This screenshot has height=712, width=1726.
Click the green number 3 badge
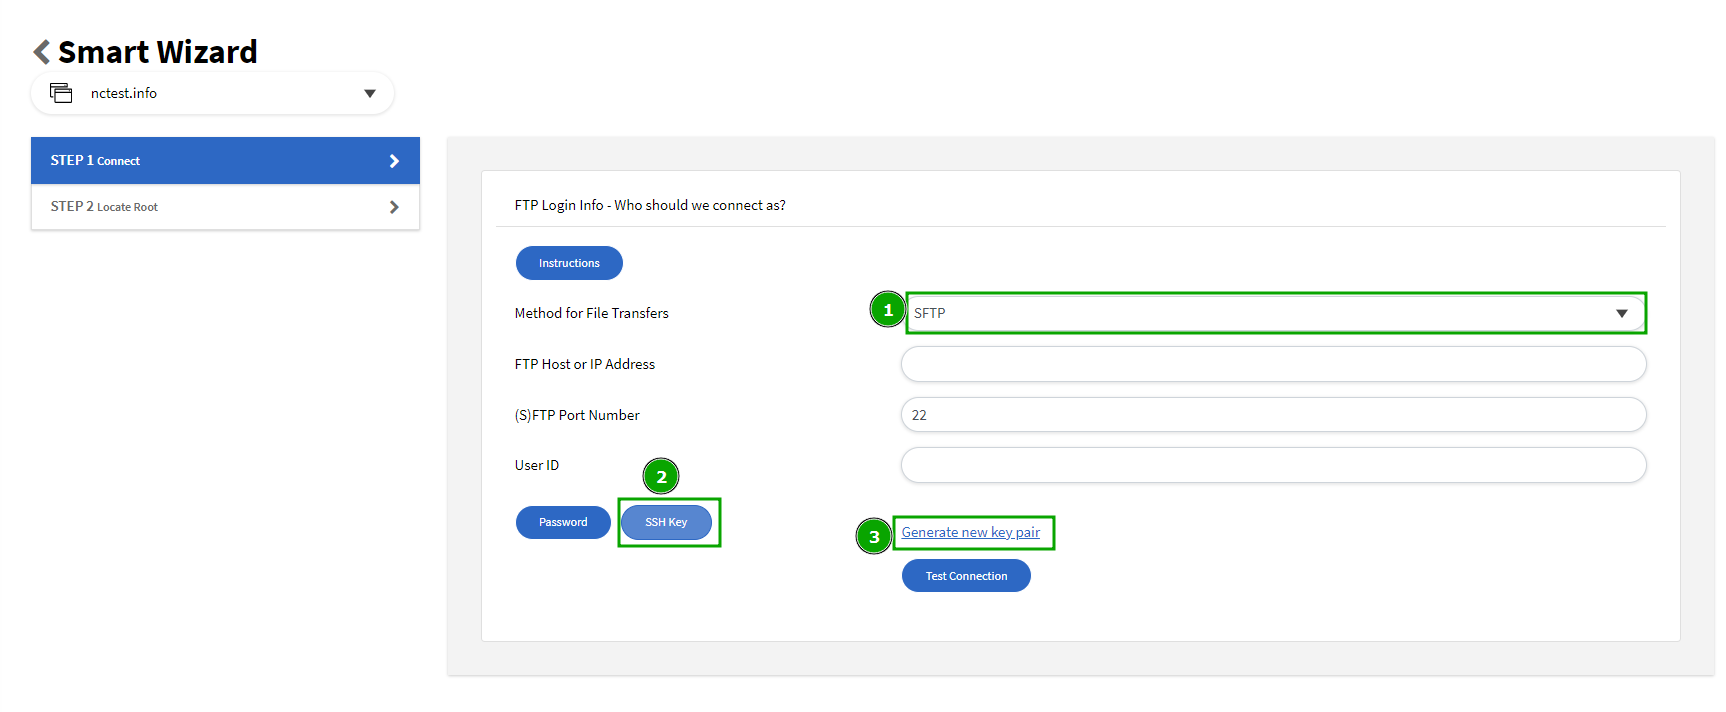874,537
